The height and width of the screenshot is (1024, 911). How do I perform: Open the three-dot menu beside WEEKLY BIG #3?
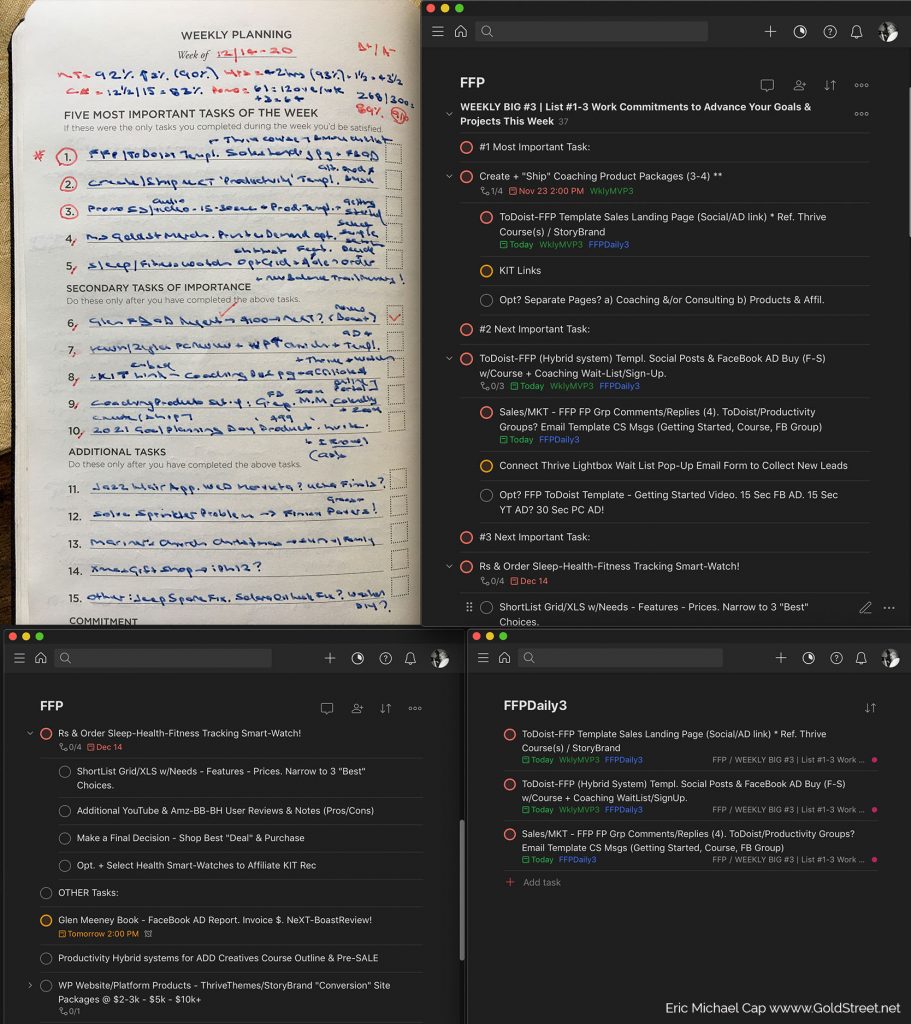point(861,114)
